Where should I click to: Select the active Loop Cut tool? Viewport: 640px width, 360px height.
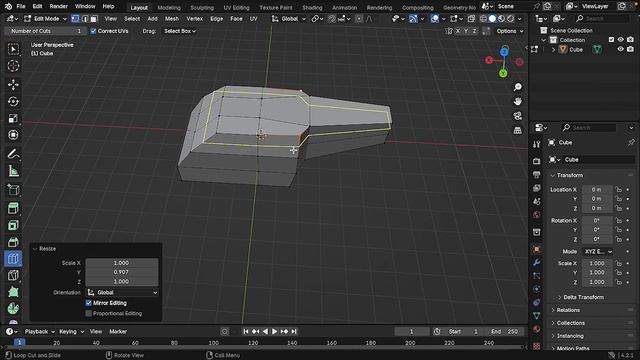pos(13,259)
